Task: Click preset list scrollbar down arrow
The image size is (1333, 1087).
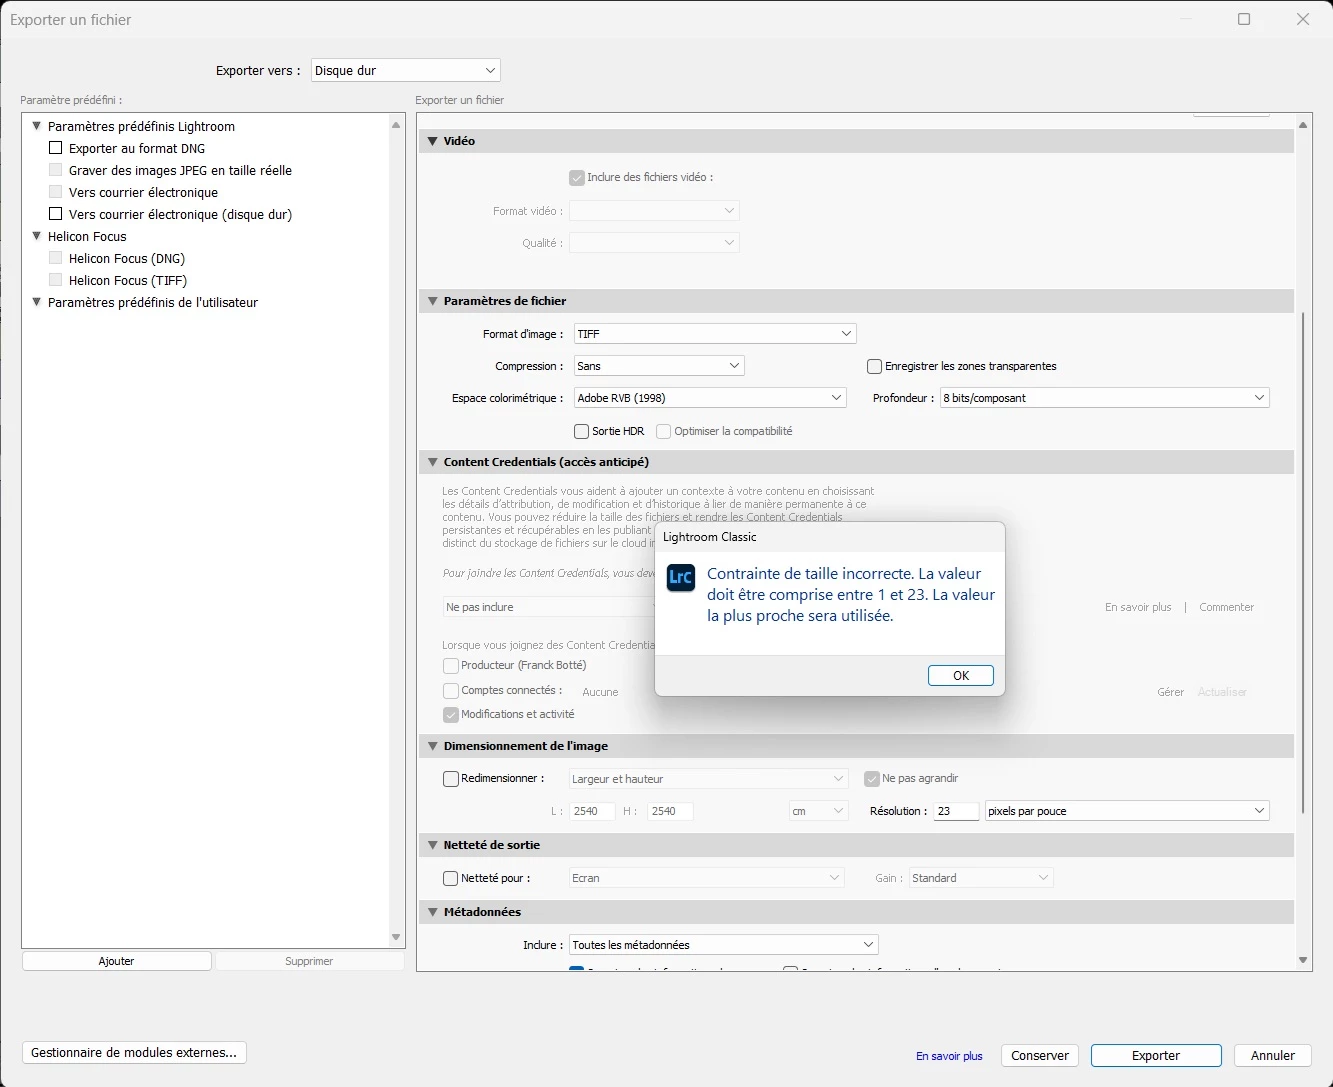Action: (x=396, y=937)
